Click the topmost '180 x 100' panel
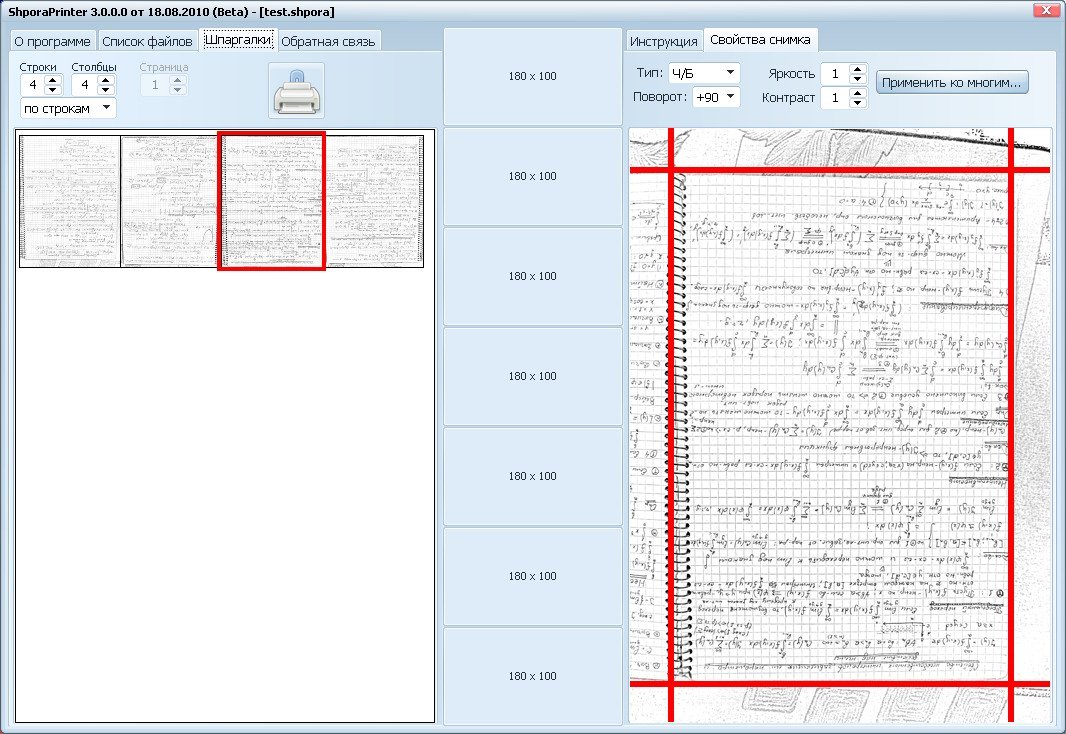This screenshot has height=734, width=1066. [x=533, y=76]
